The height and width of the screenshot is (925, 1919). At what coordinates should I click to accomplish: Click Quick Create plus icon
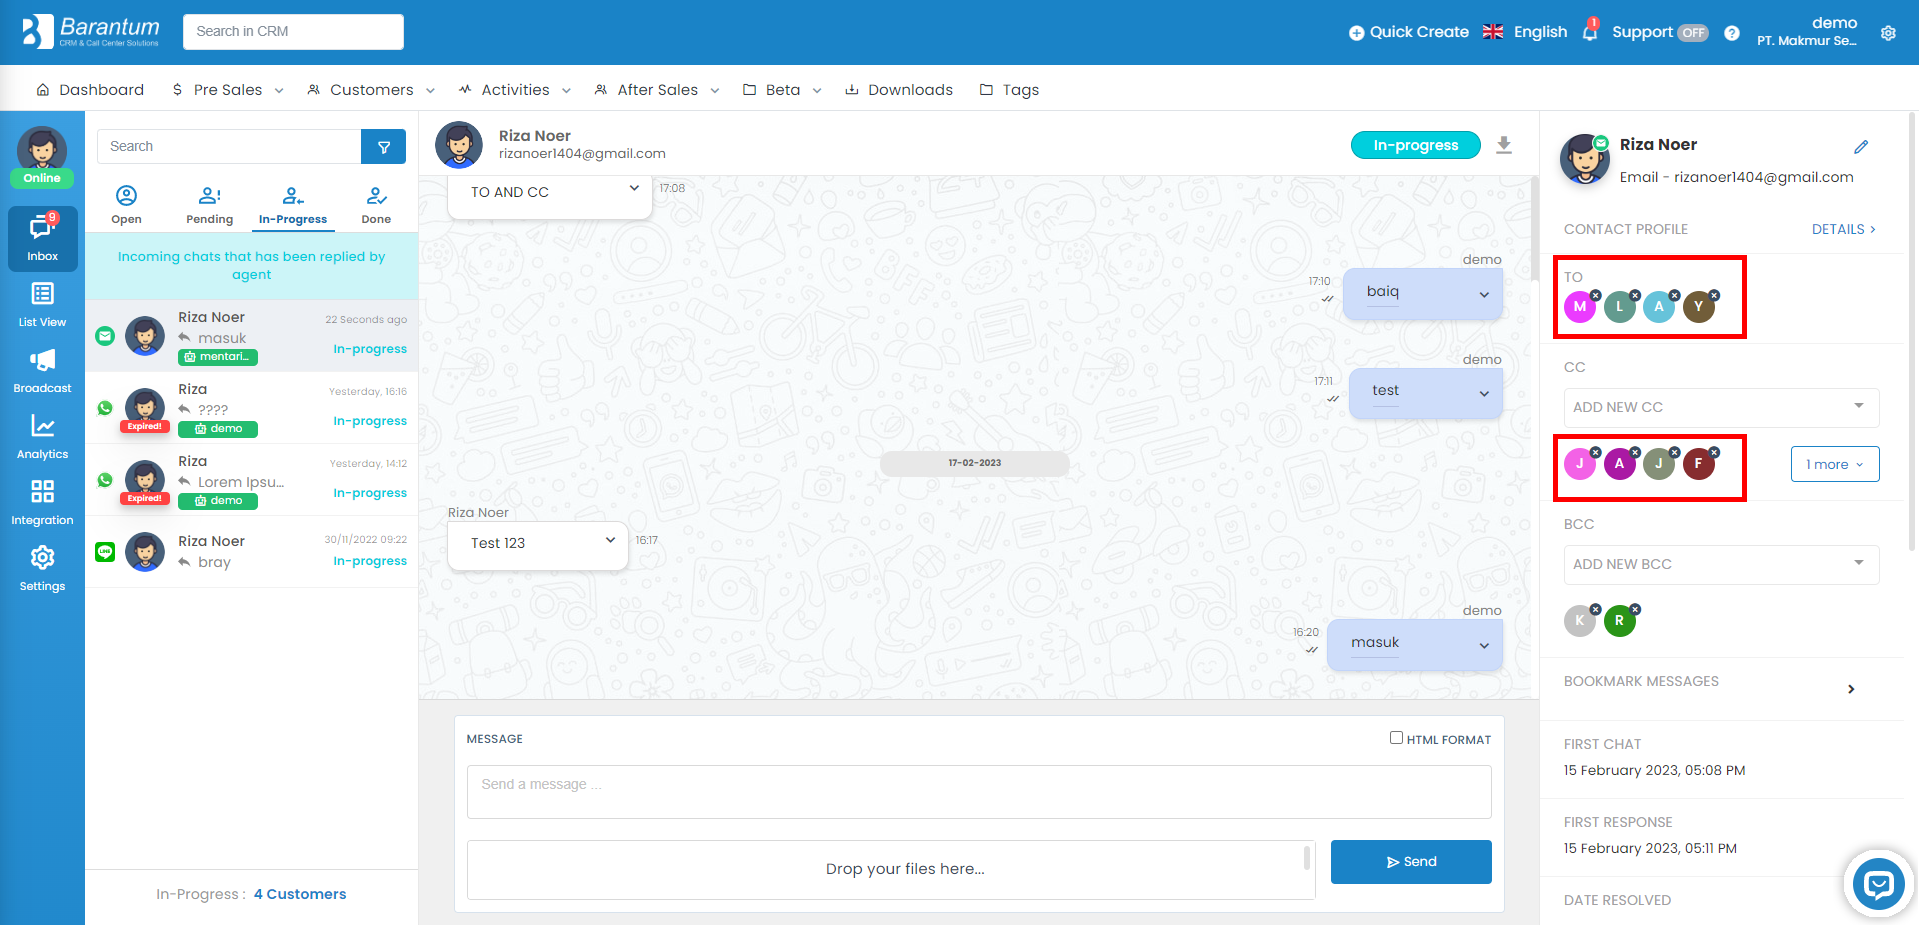(x=1356, y=33)
